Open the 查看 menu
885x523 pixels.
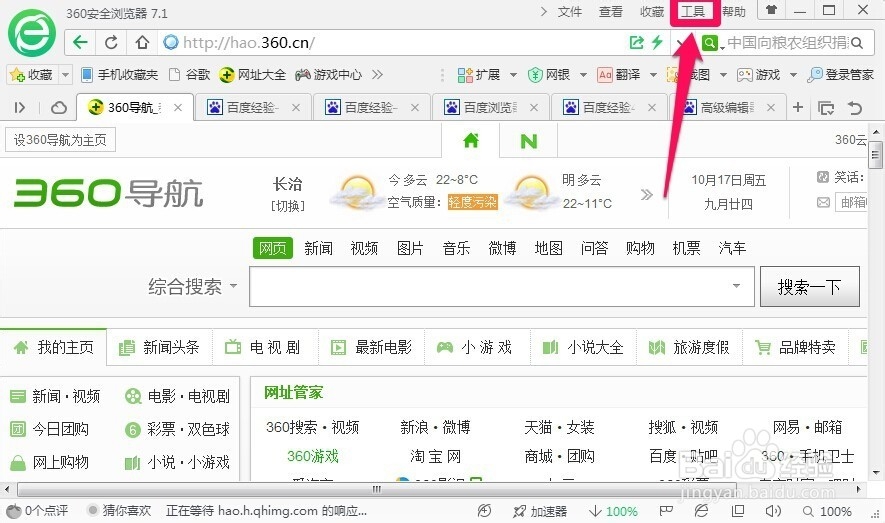pyautogui.click(x=610, y=11)
